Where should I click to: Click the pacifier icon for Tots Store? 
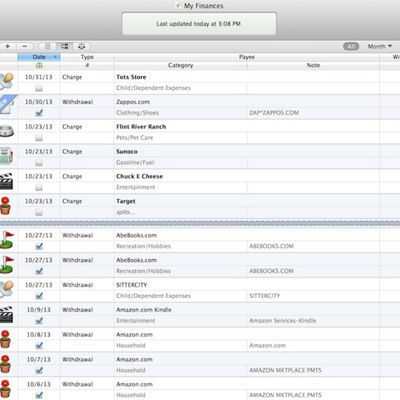coord(7,81)
